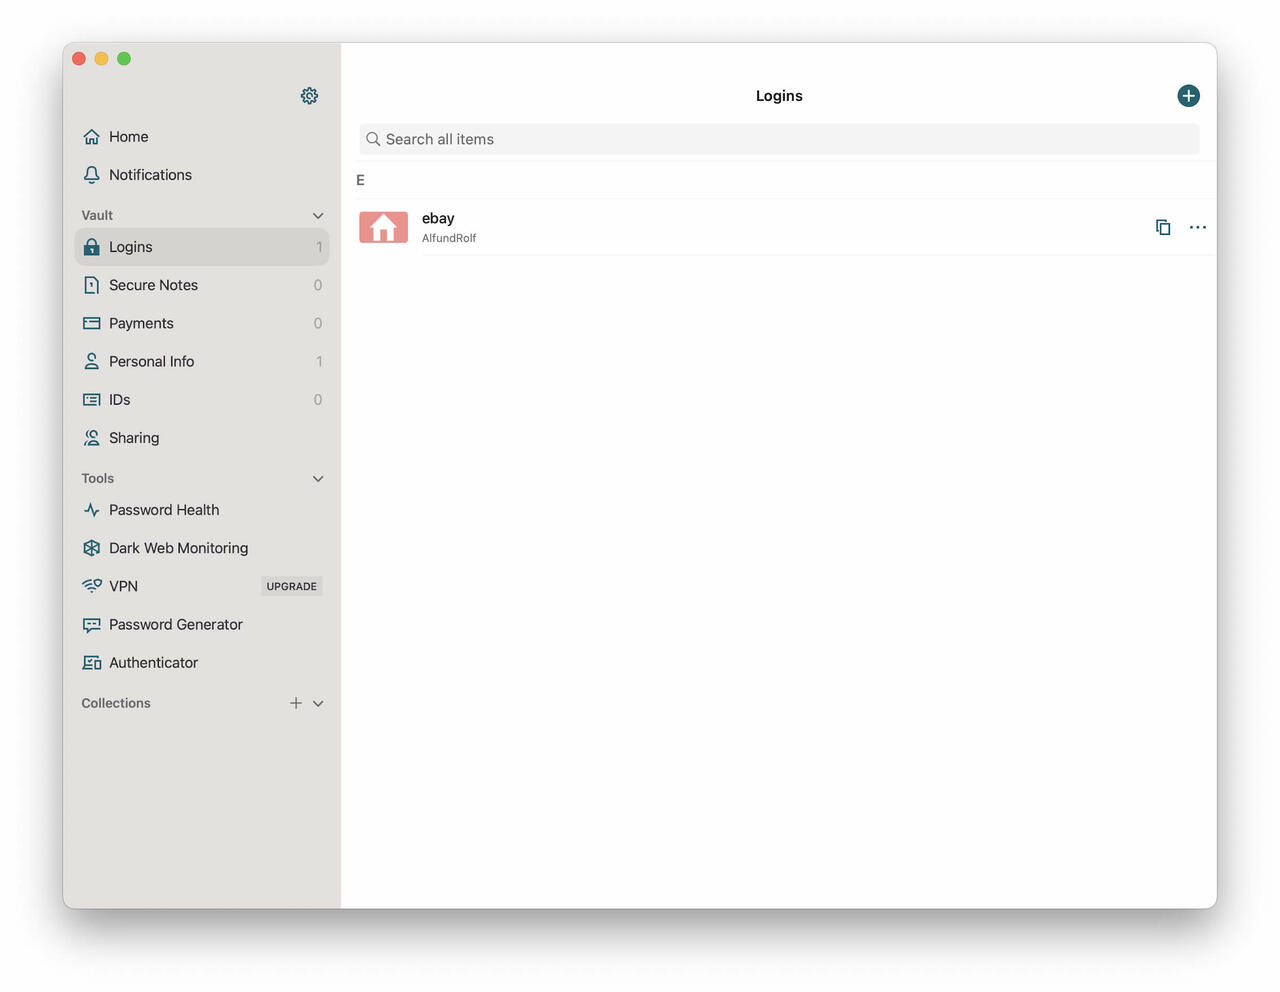This screenshot has width=1280, height=992.
Task: Click the IDs card icon
Action: coord(92,400)
